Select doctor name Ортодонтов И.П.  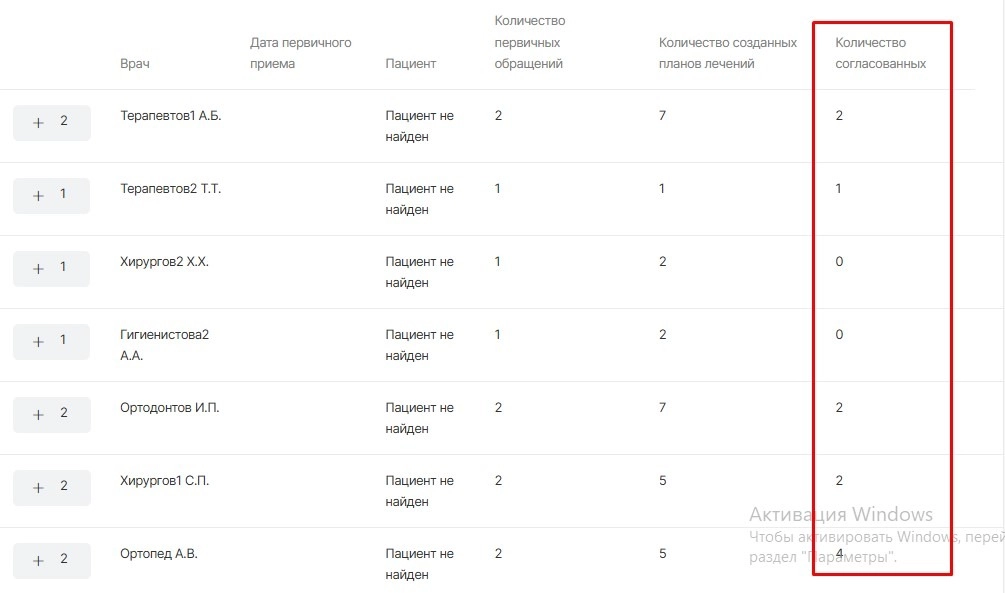[169, 408]
